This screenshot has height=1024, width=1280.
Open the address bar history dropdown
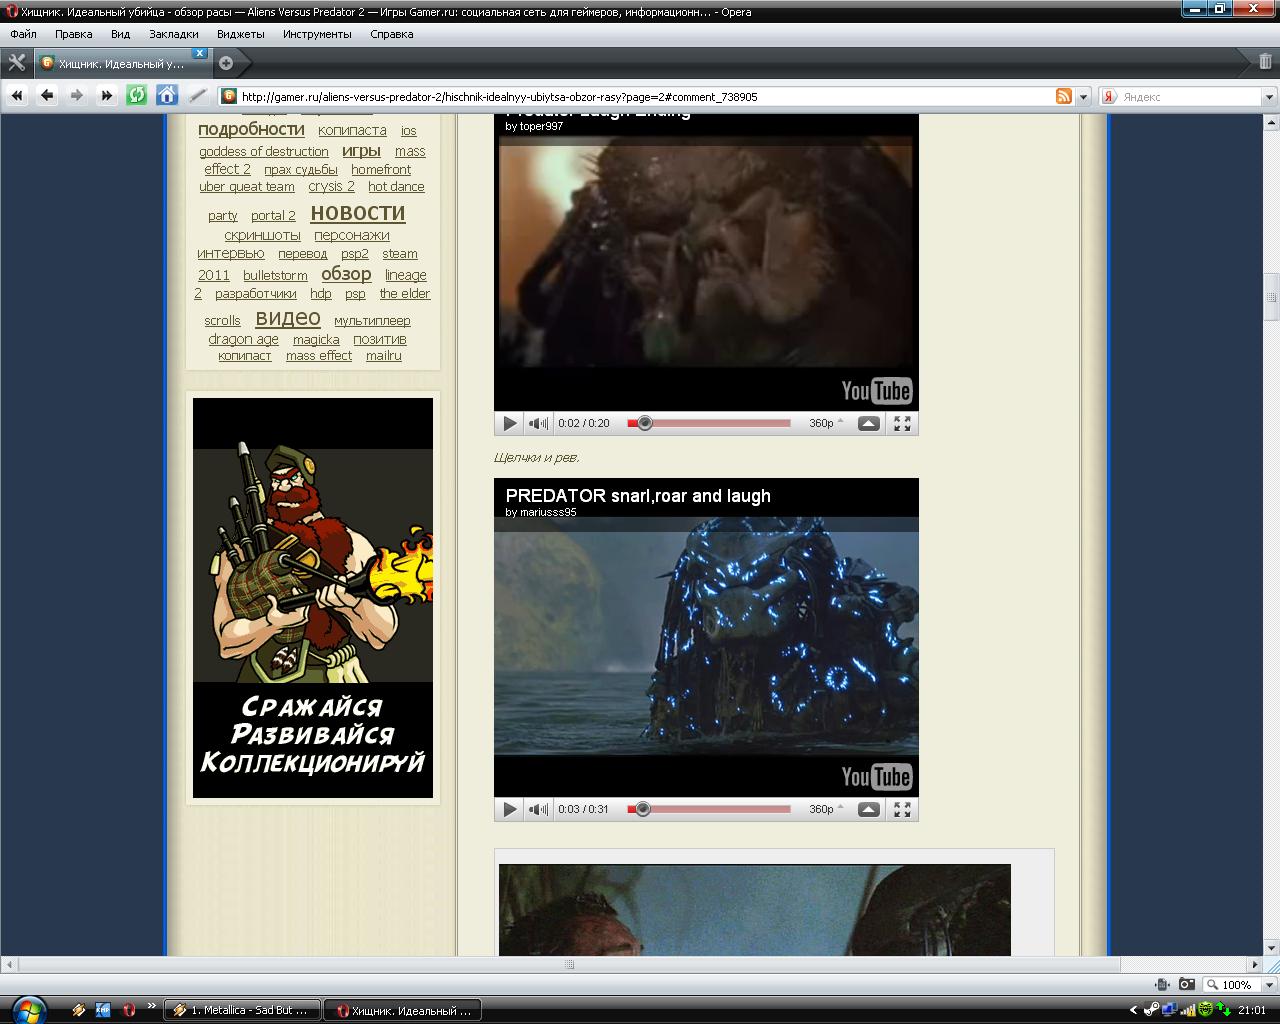click(x=1083, y=97)
